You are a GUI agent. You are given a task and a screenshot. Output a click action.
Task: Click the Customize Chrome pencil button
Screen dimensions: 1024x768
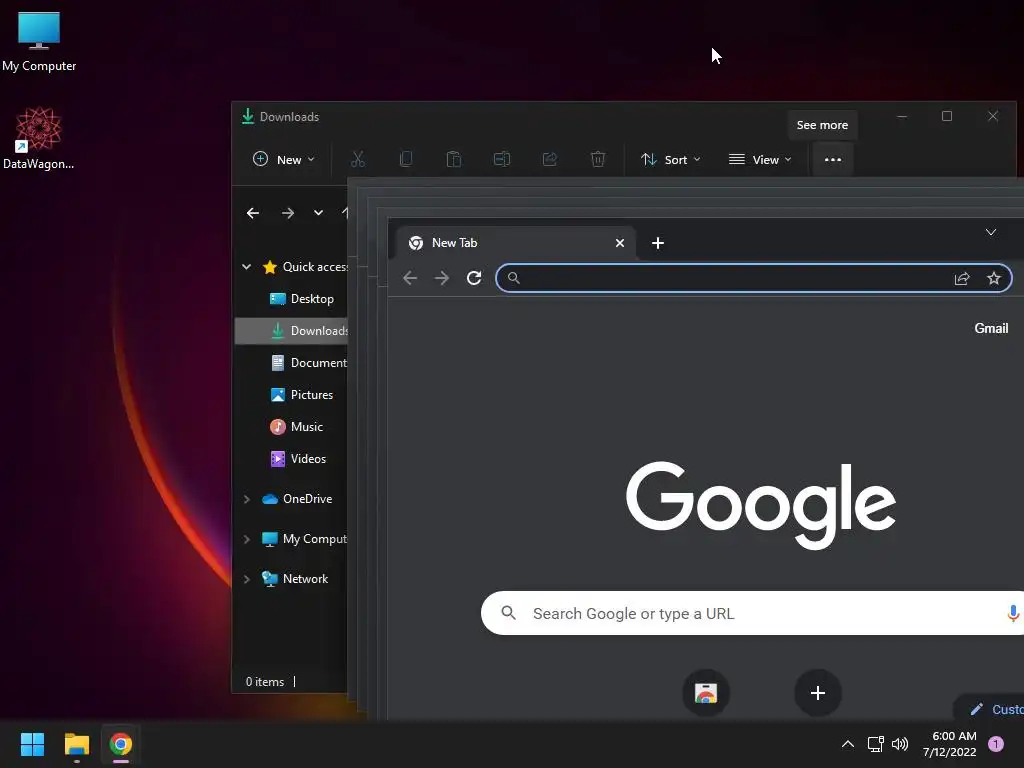tap(991, 709)
